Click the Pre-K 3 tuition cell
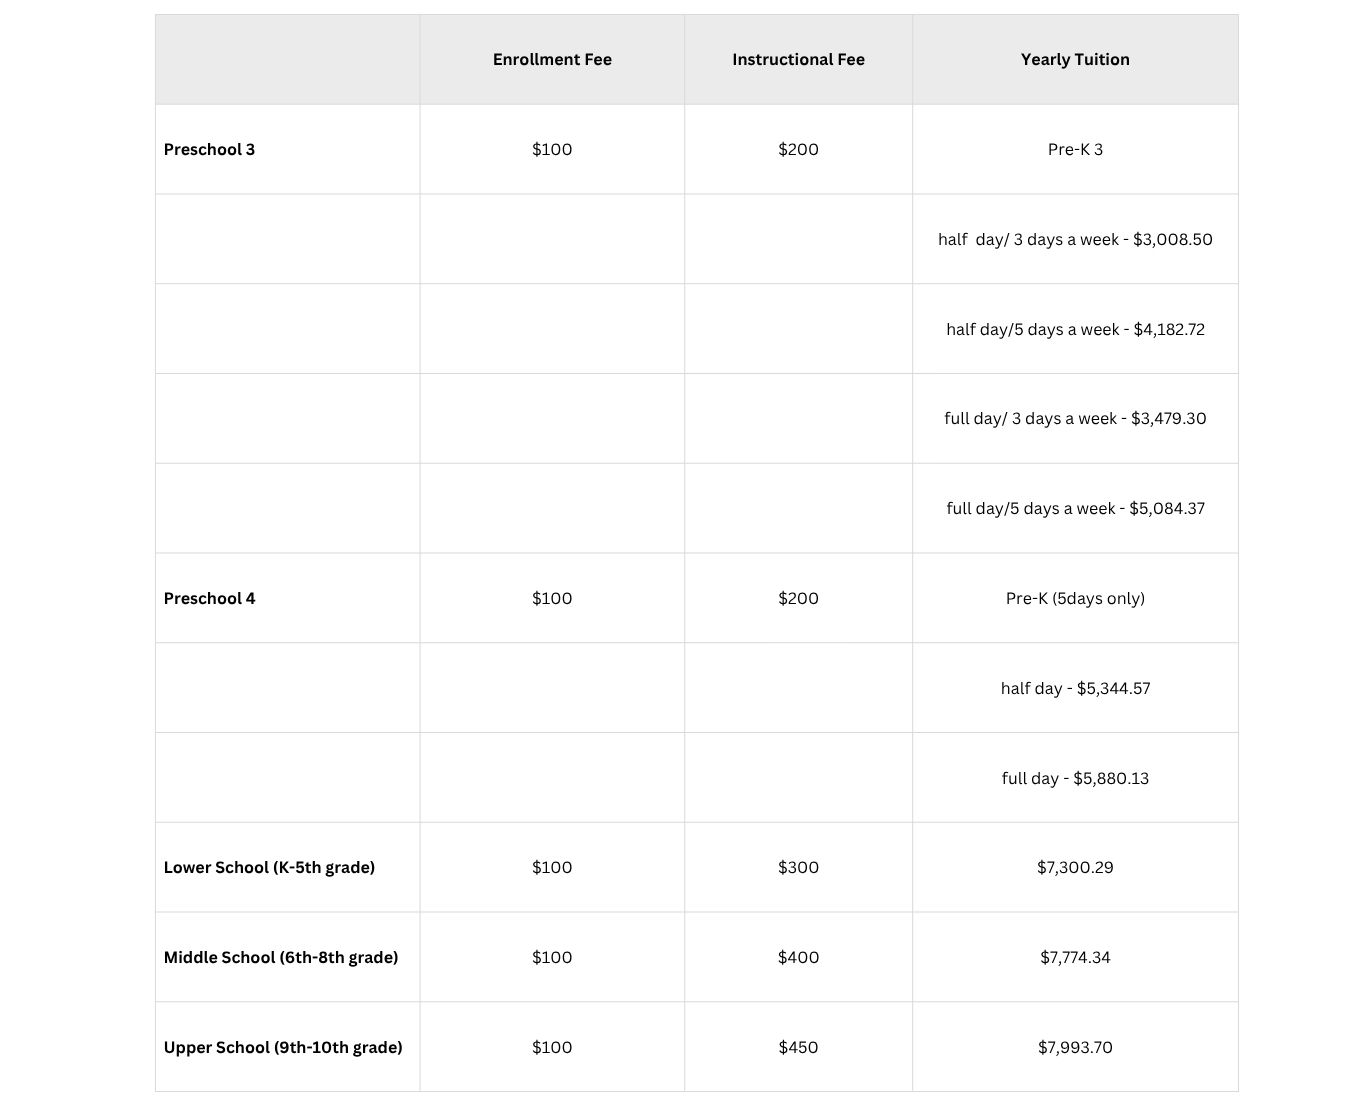Screen dimensions: 1366x1106 [1075, 149]
